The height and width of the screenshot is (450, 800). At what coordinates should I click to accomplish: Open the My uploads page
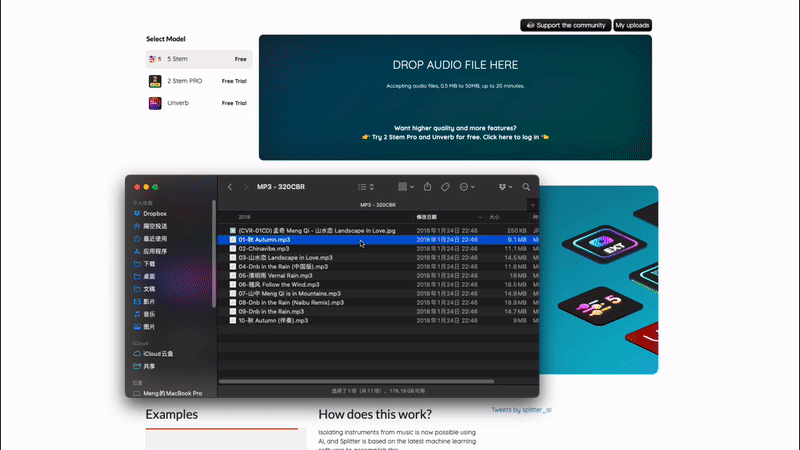tap(632, 25)
